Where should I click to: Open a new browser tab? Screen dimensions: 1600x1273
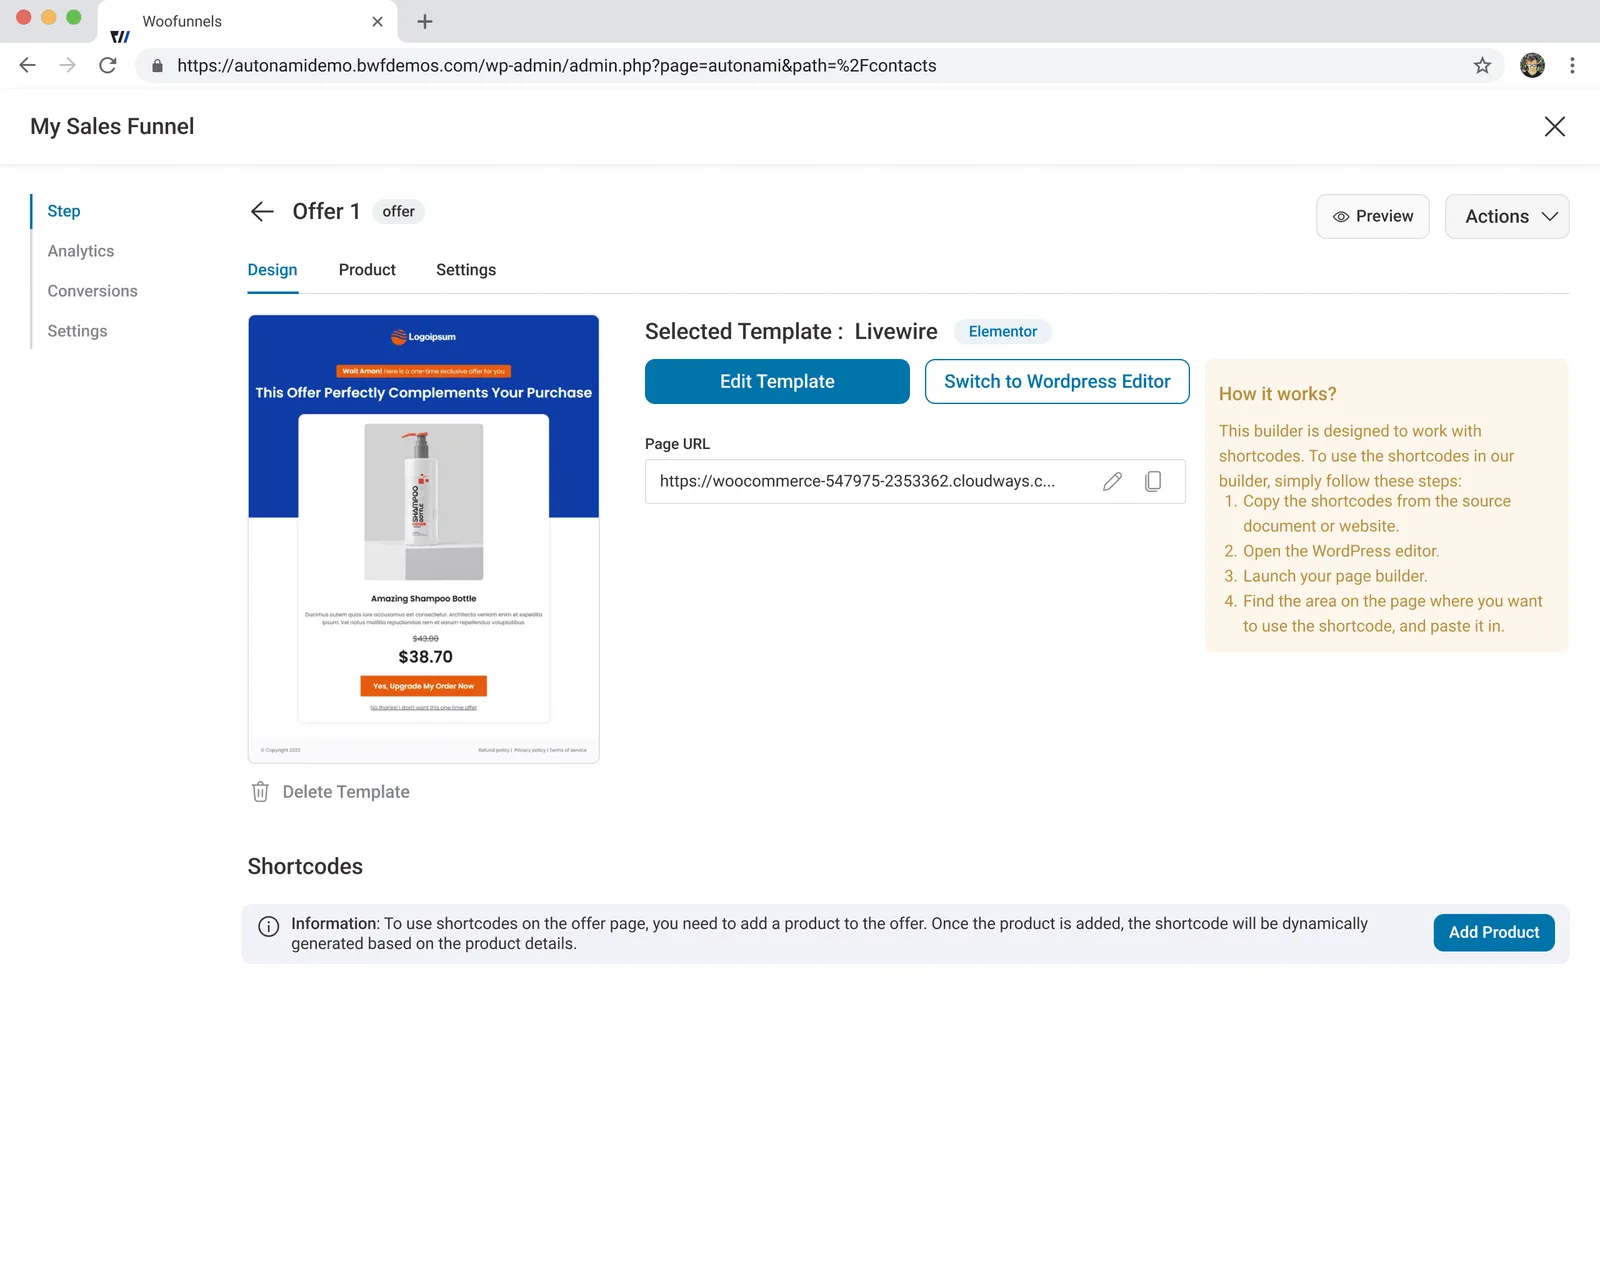click(x=425, y=21)
